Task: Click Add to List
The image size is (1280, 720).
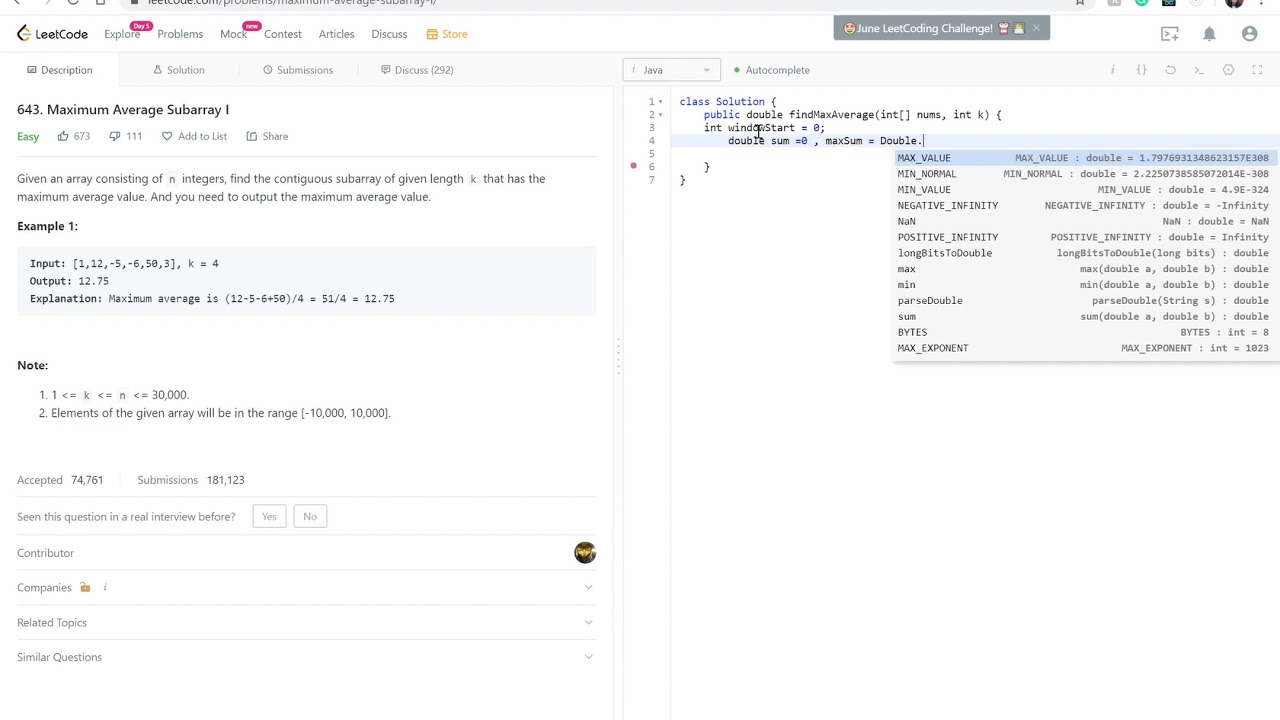Action: coord(194,136)
